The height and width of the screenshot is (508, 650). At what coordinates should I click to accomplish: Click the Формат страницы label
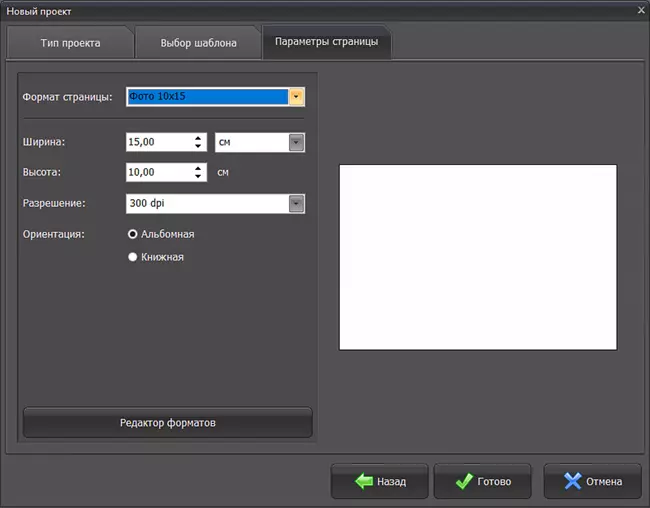(67, 97)
